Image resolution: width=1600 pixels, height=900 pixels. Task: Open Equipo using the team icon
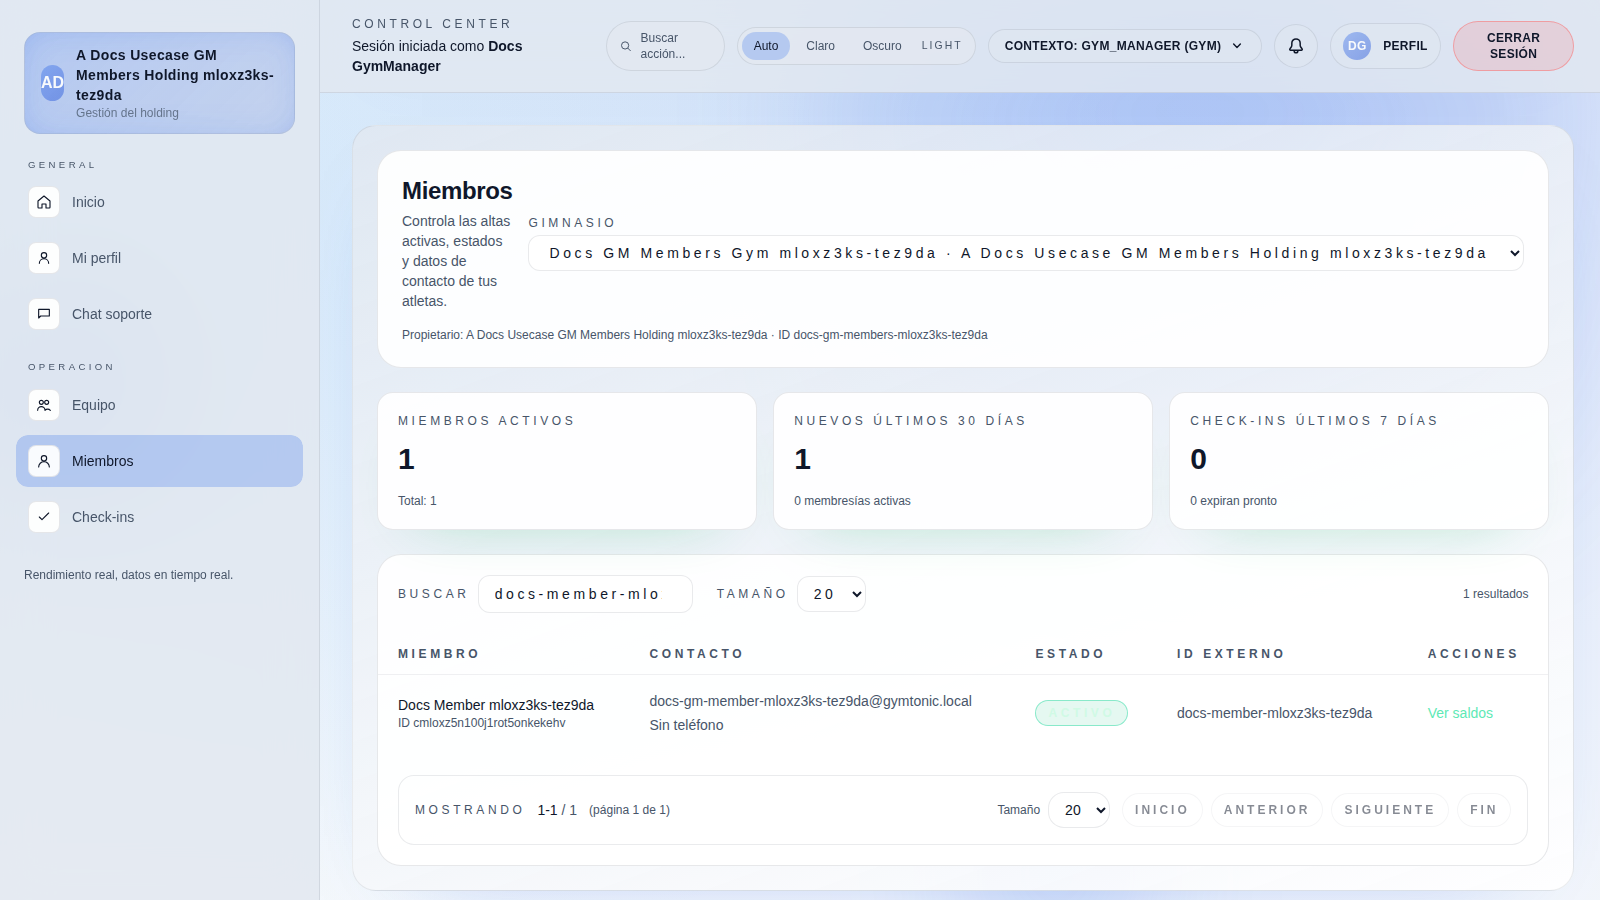(x=44, y=405)
